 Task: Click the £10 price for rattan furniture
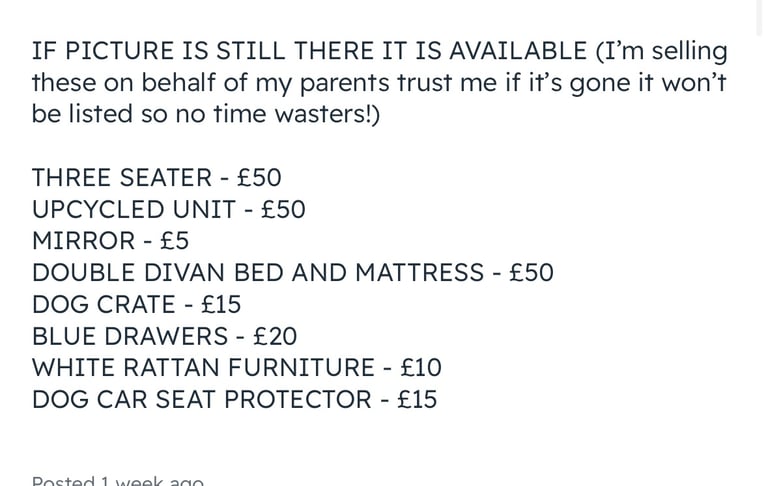421,367
